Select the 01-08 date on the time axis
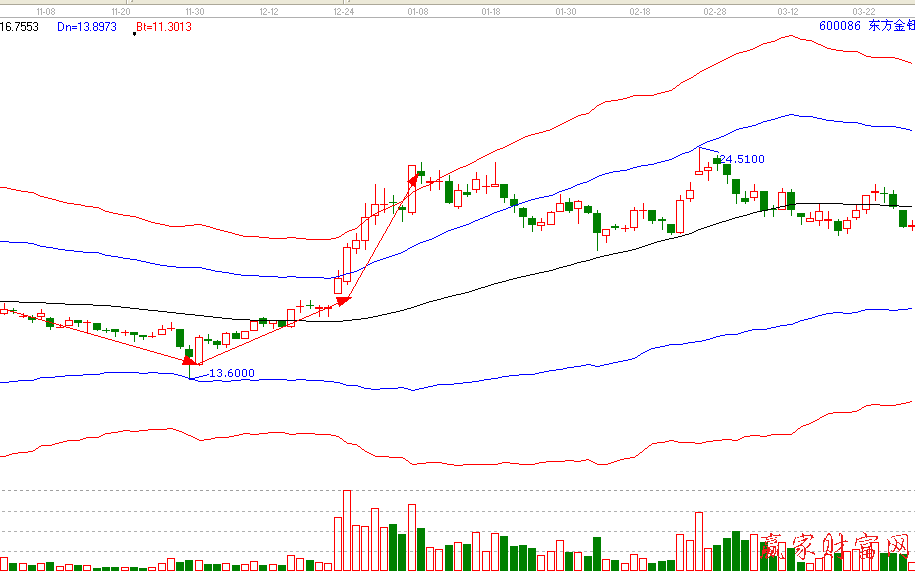Image resolution: width=915 pixels, height=571 pixels. tap(419, 11)
